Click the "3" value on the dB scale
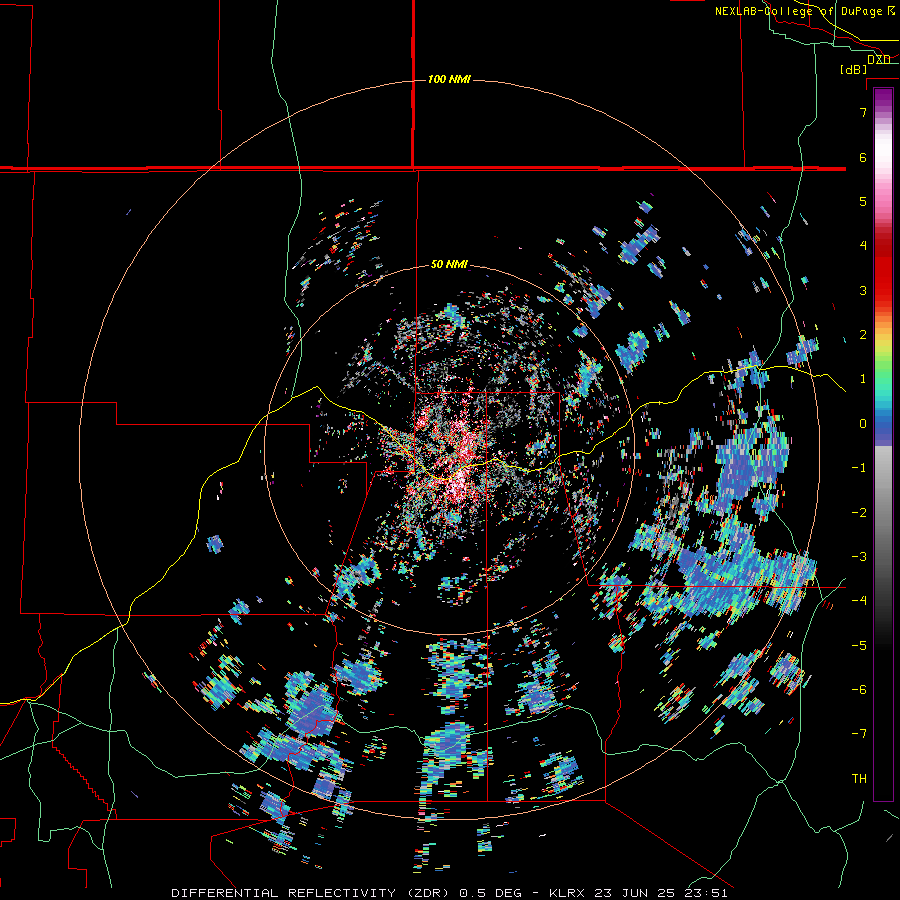Image resolution: width=900 pixels, height=900 pixels. click(863, 290)
